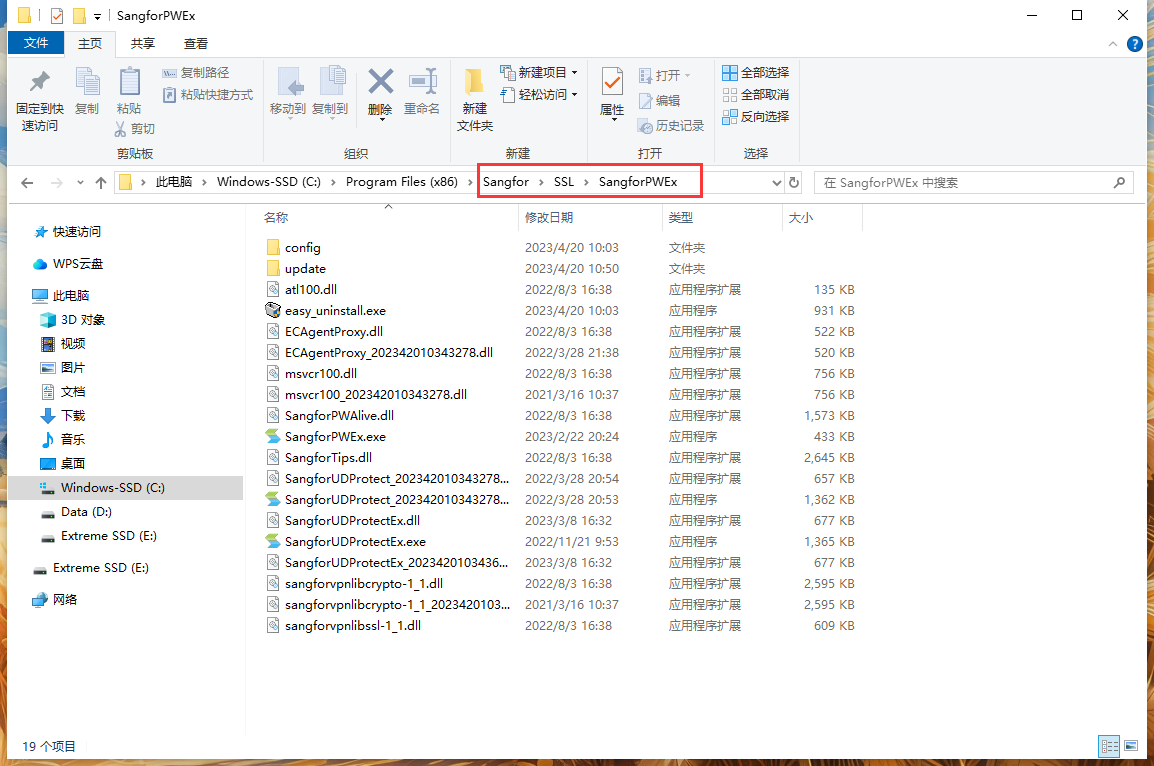The height and width of the screenshot is (766, 1154).
Task: Click the SSL breadcrumb segment
Action: coord(564,182)
